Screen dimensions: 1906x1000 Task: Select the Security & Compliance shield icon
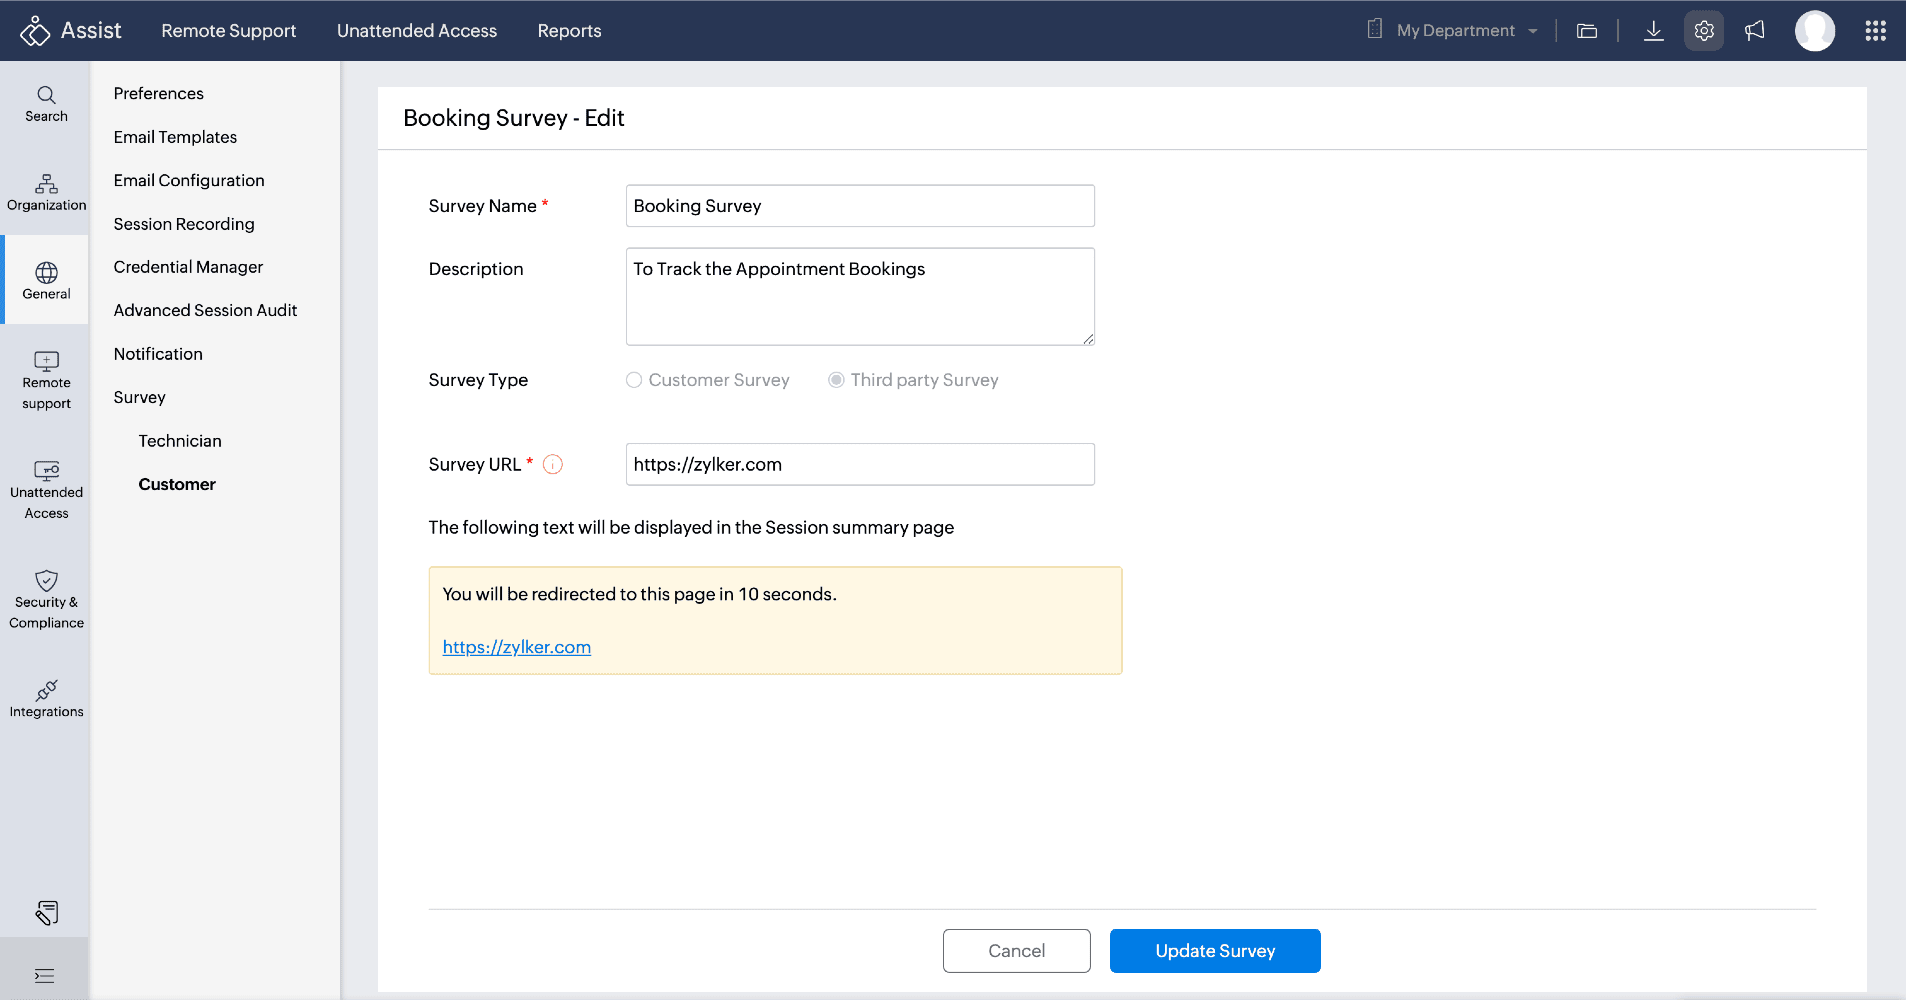[x=46, y=581]
